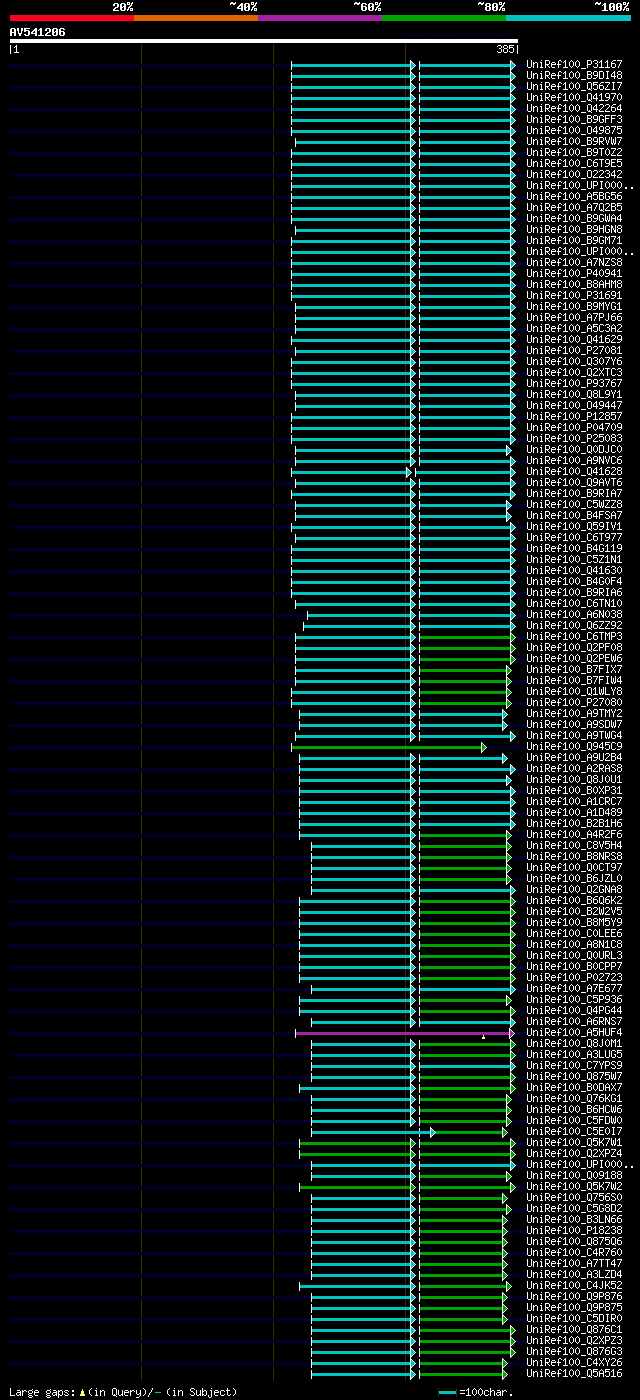
Task: Select the UniRef100_C5E0I7 label
Action: coord(574,1131)
